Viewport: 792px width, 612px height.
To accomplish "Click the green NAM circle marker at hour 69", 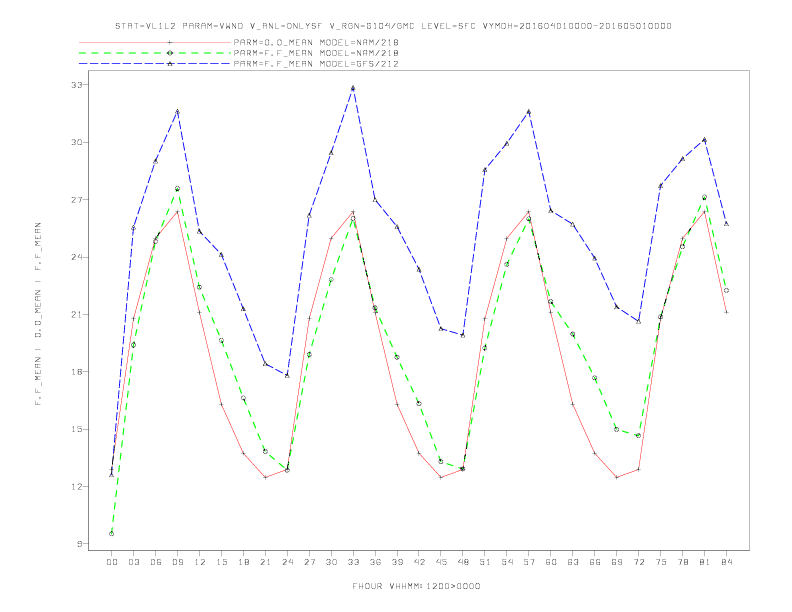I will point(617,429).
